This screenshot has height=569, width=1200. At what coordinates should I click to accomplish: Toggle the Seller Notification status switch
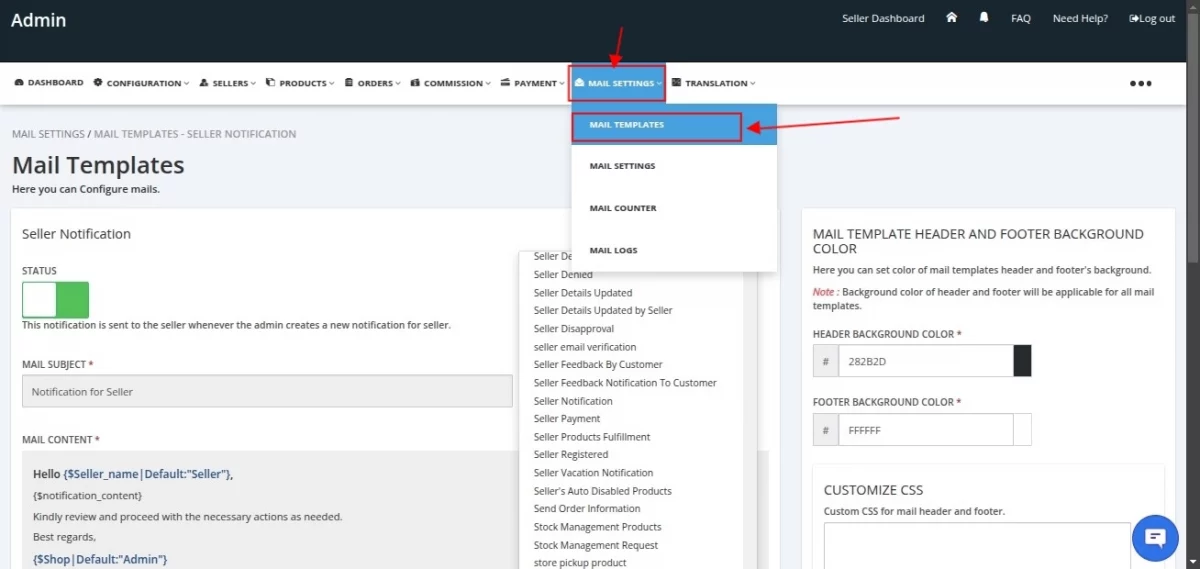[x=56, y=300]
